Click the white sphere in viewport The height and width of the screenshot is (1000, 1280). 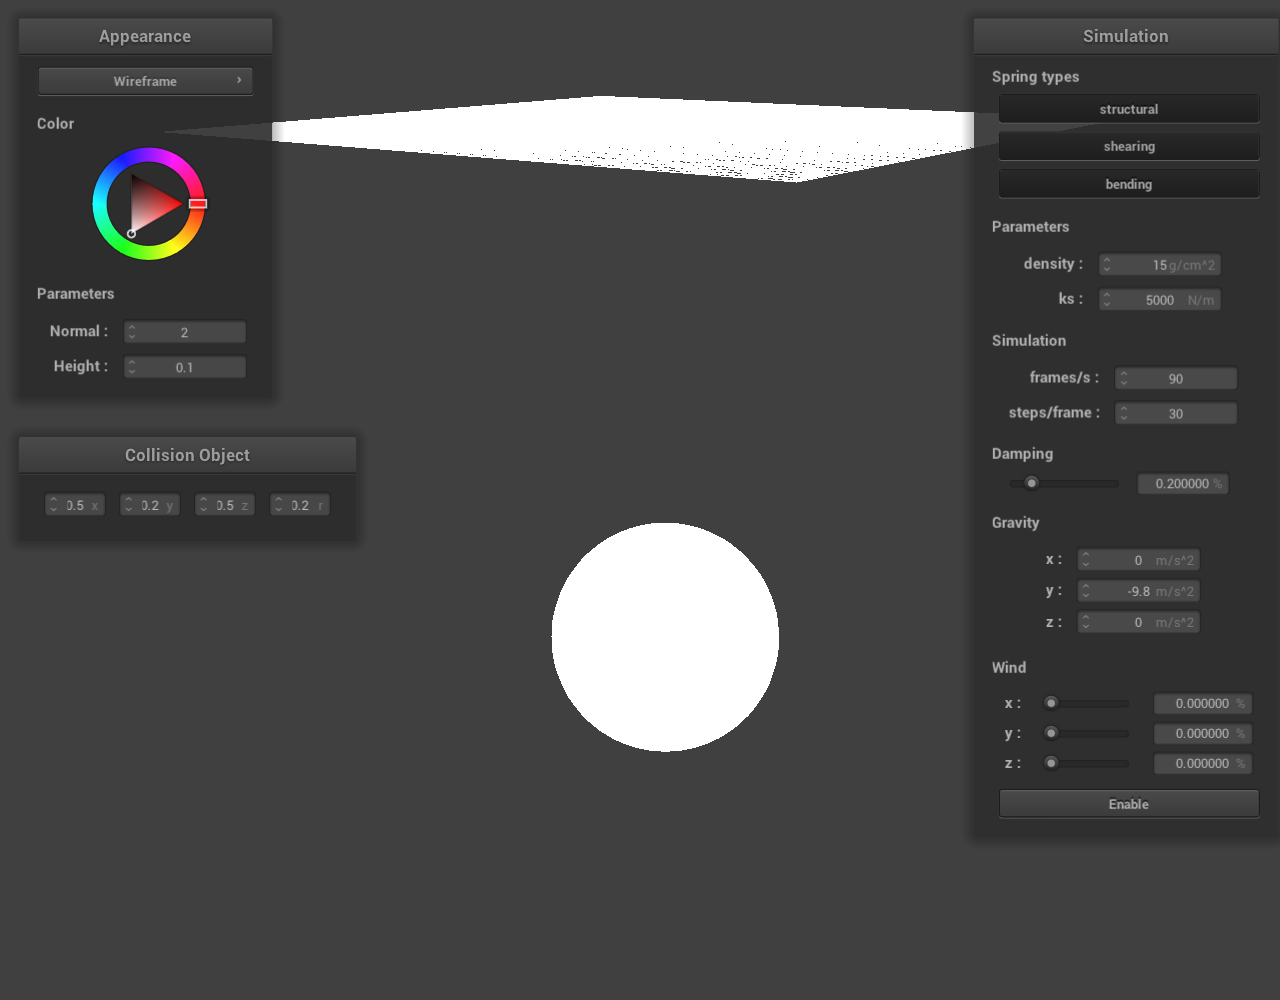pyautogui.click(x=665, y=637)
